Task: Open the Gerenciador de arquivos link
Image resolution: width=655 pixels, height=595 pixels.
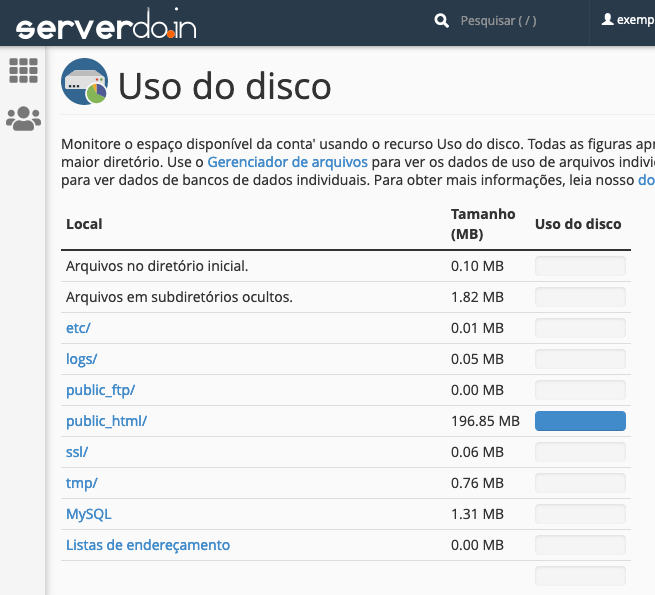Action: 287,161
